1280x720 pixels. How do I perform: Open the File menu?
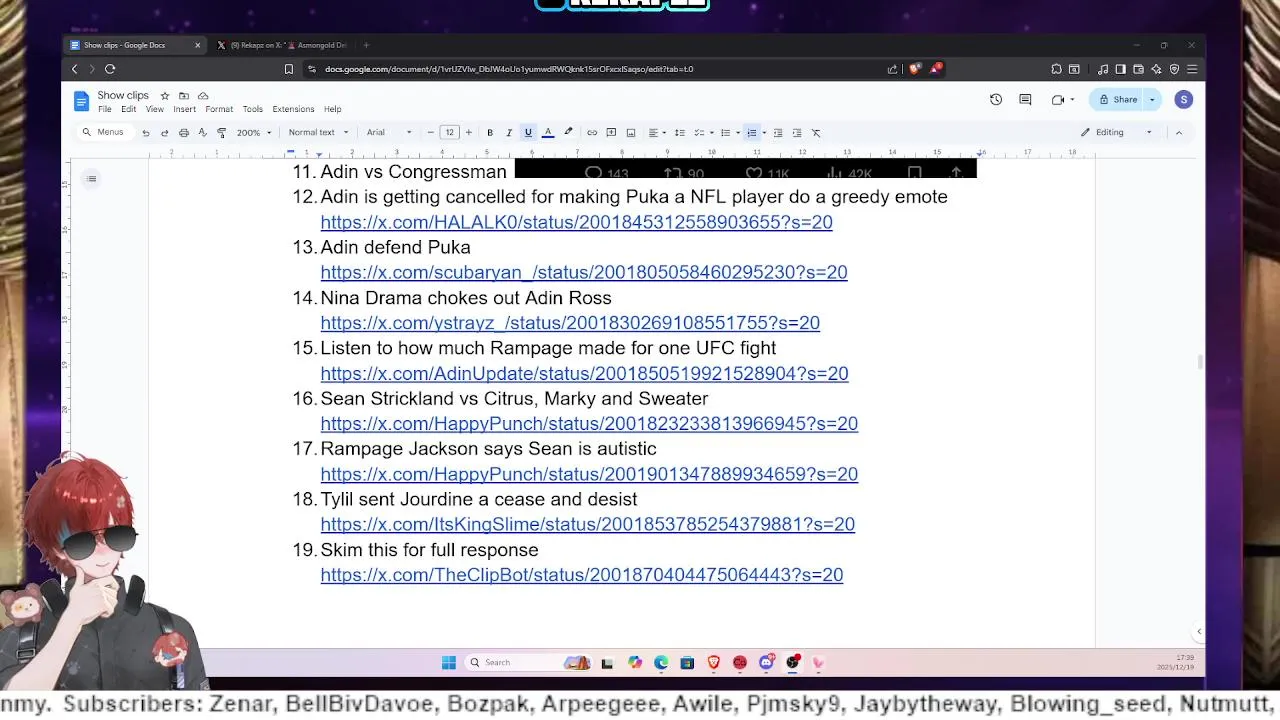[105, 109]
